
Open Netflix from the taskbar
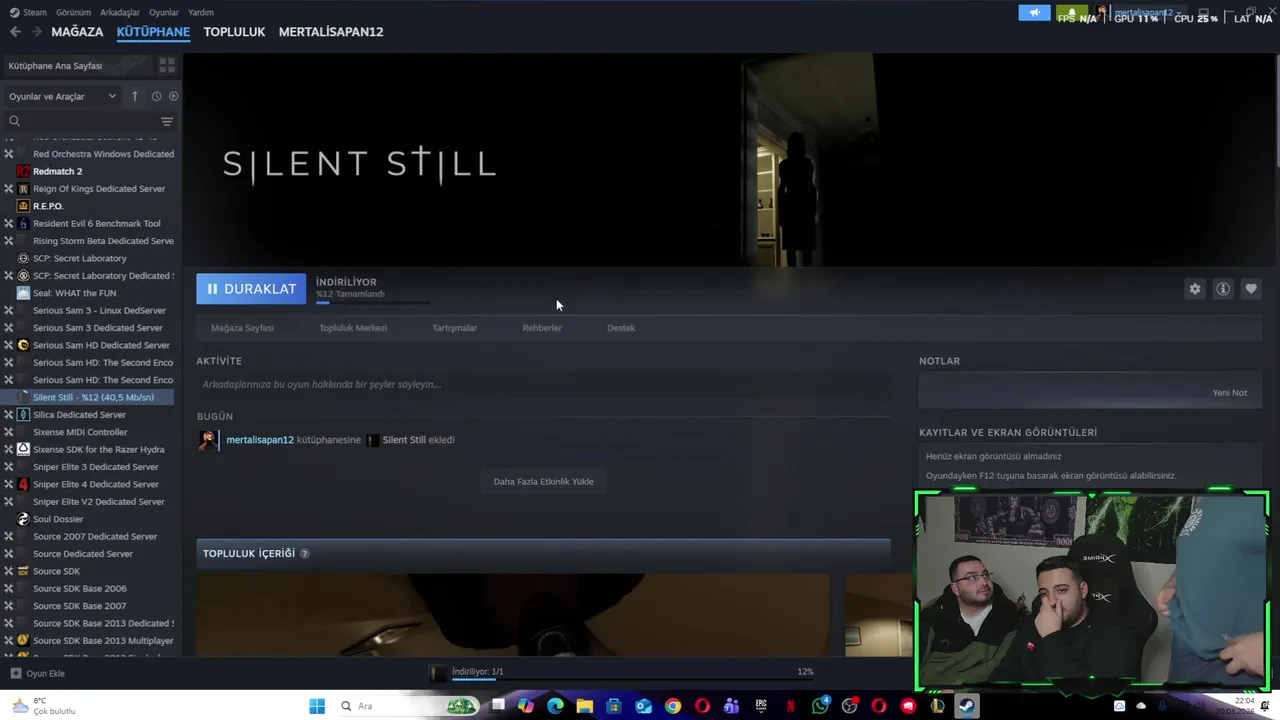point(791,706)
